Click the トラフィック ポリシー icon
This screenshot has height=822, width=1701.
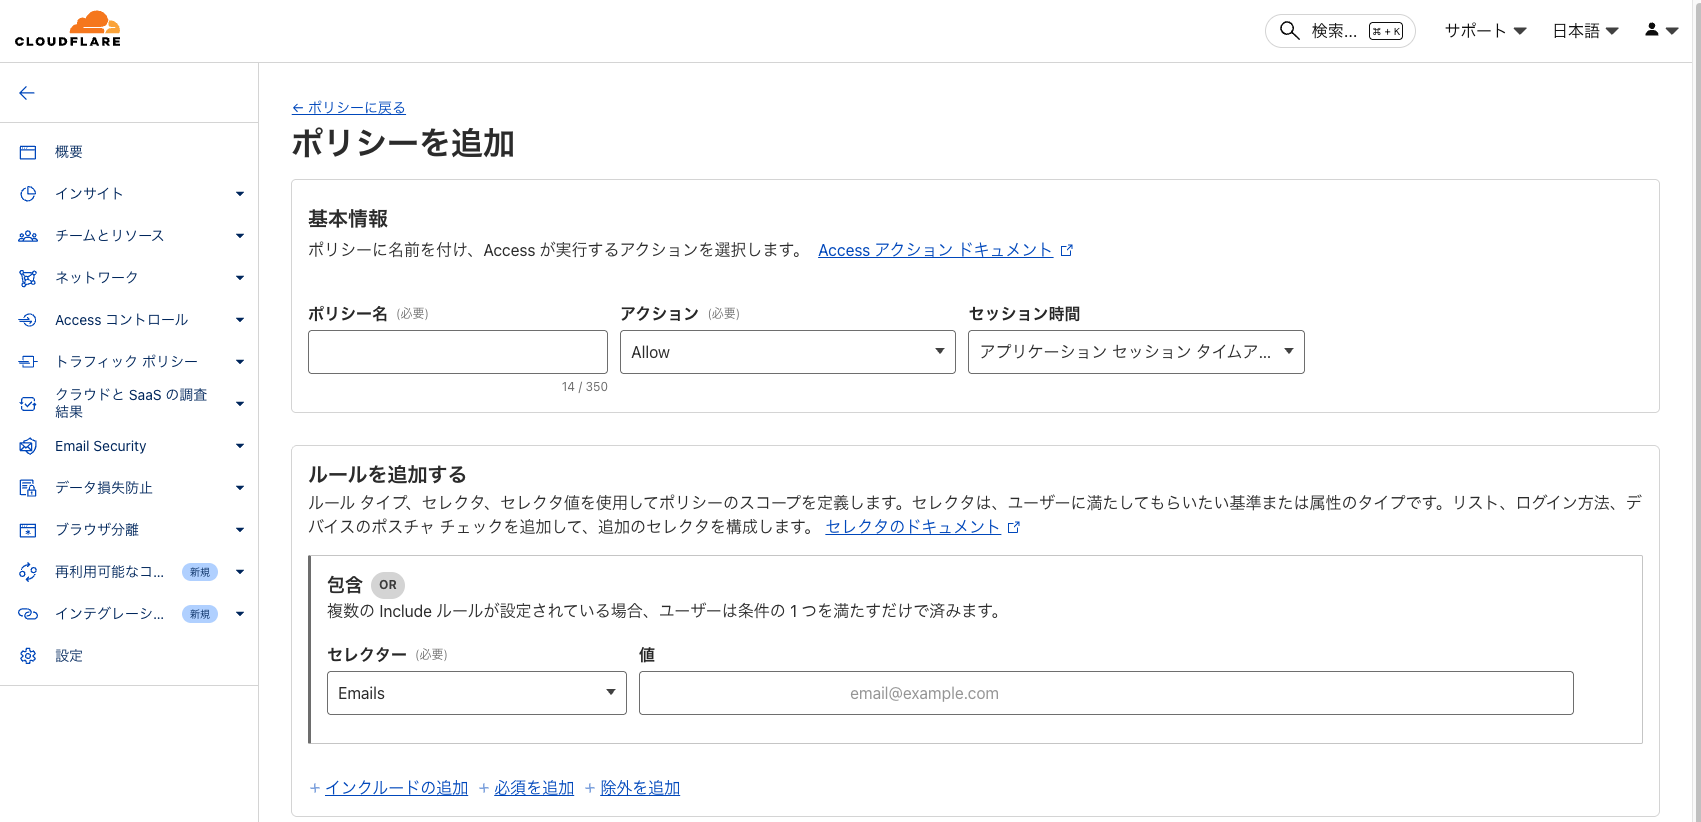coord(28,362)
